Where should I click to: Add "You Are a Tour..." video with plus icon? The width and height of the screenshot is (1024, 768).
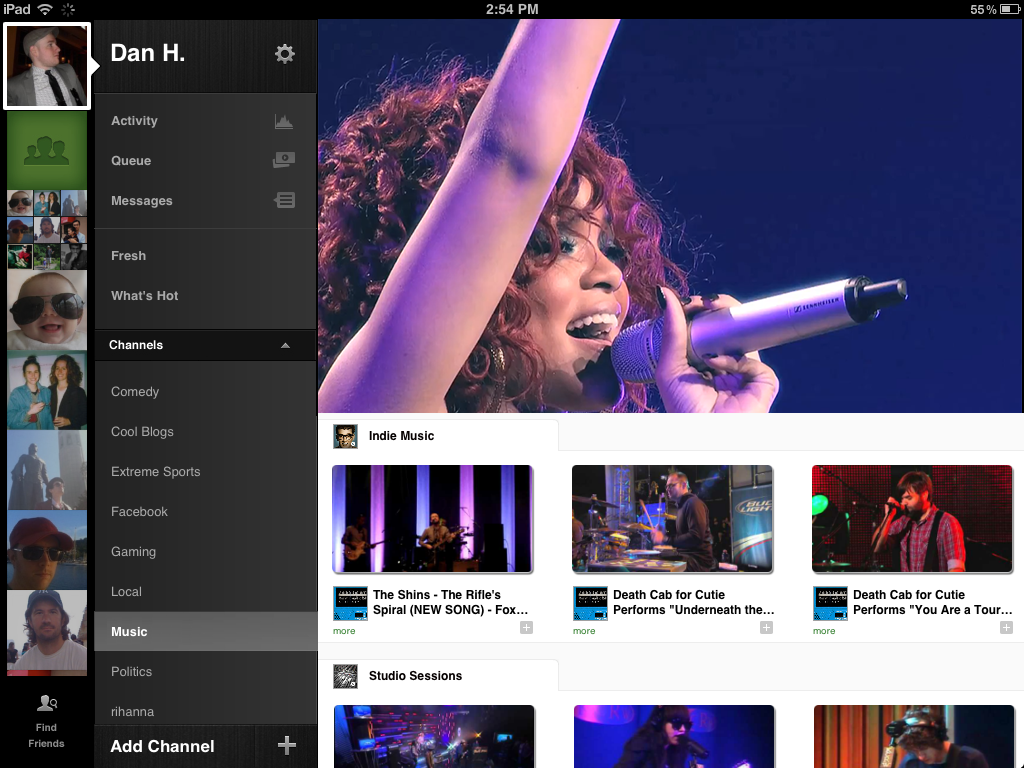point(1006,628)
